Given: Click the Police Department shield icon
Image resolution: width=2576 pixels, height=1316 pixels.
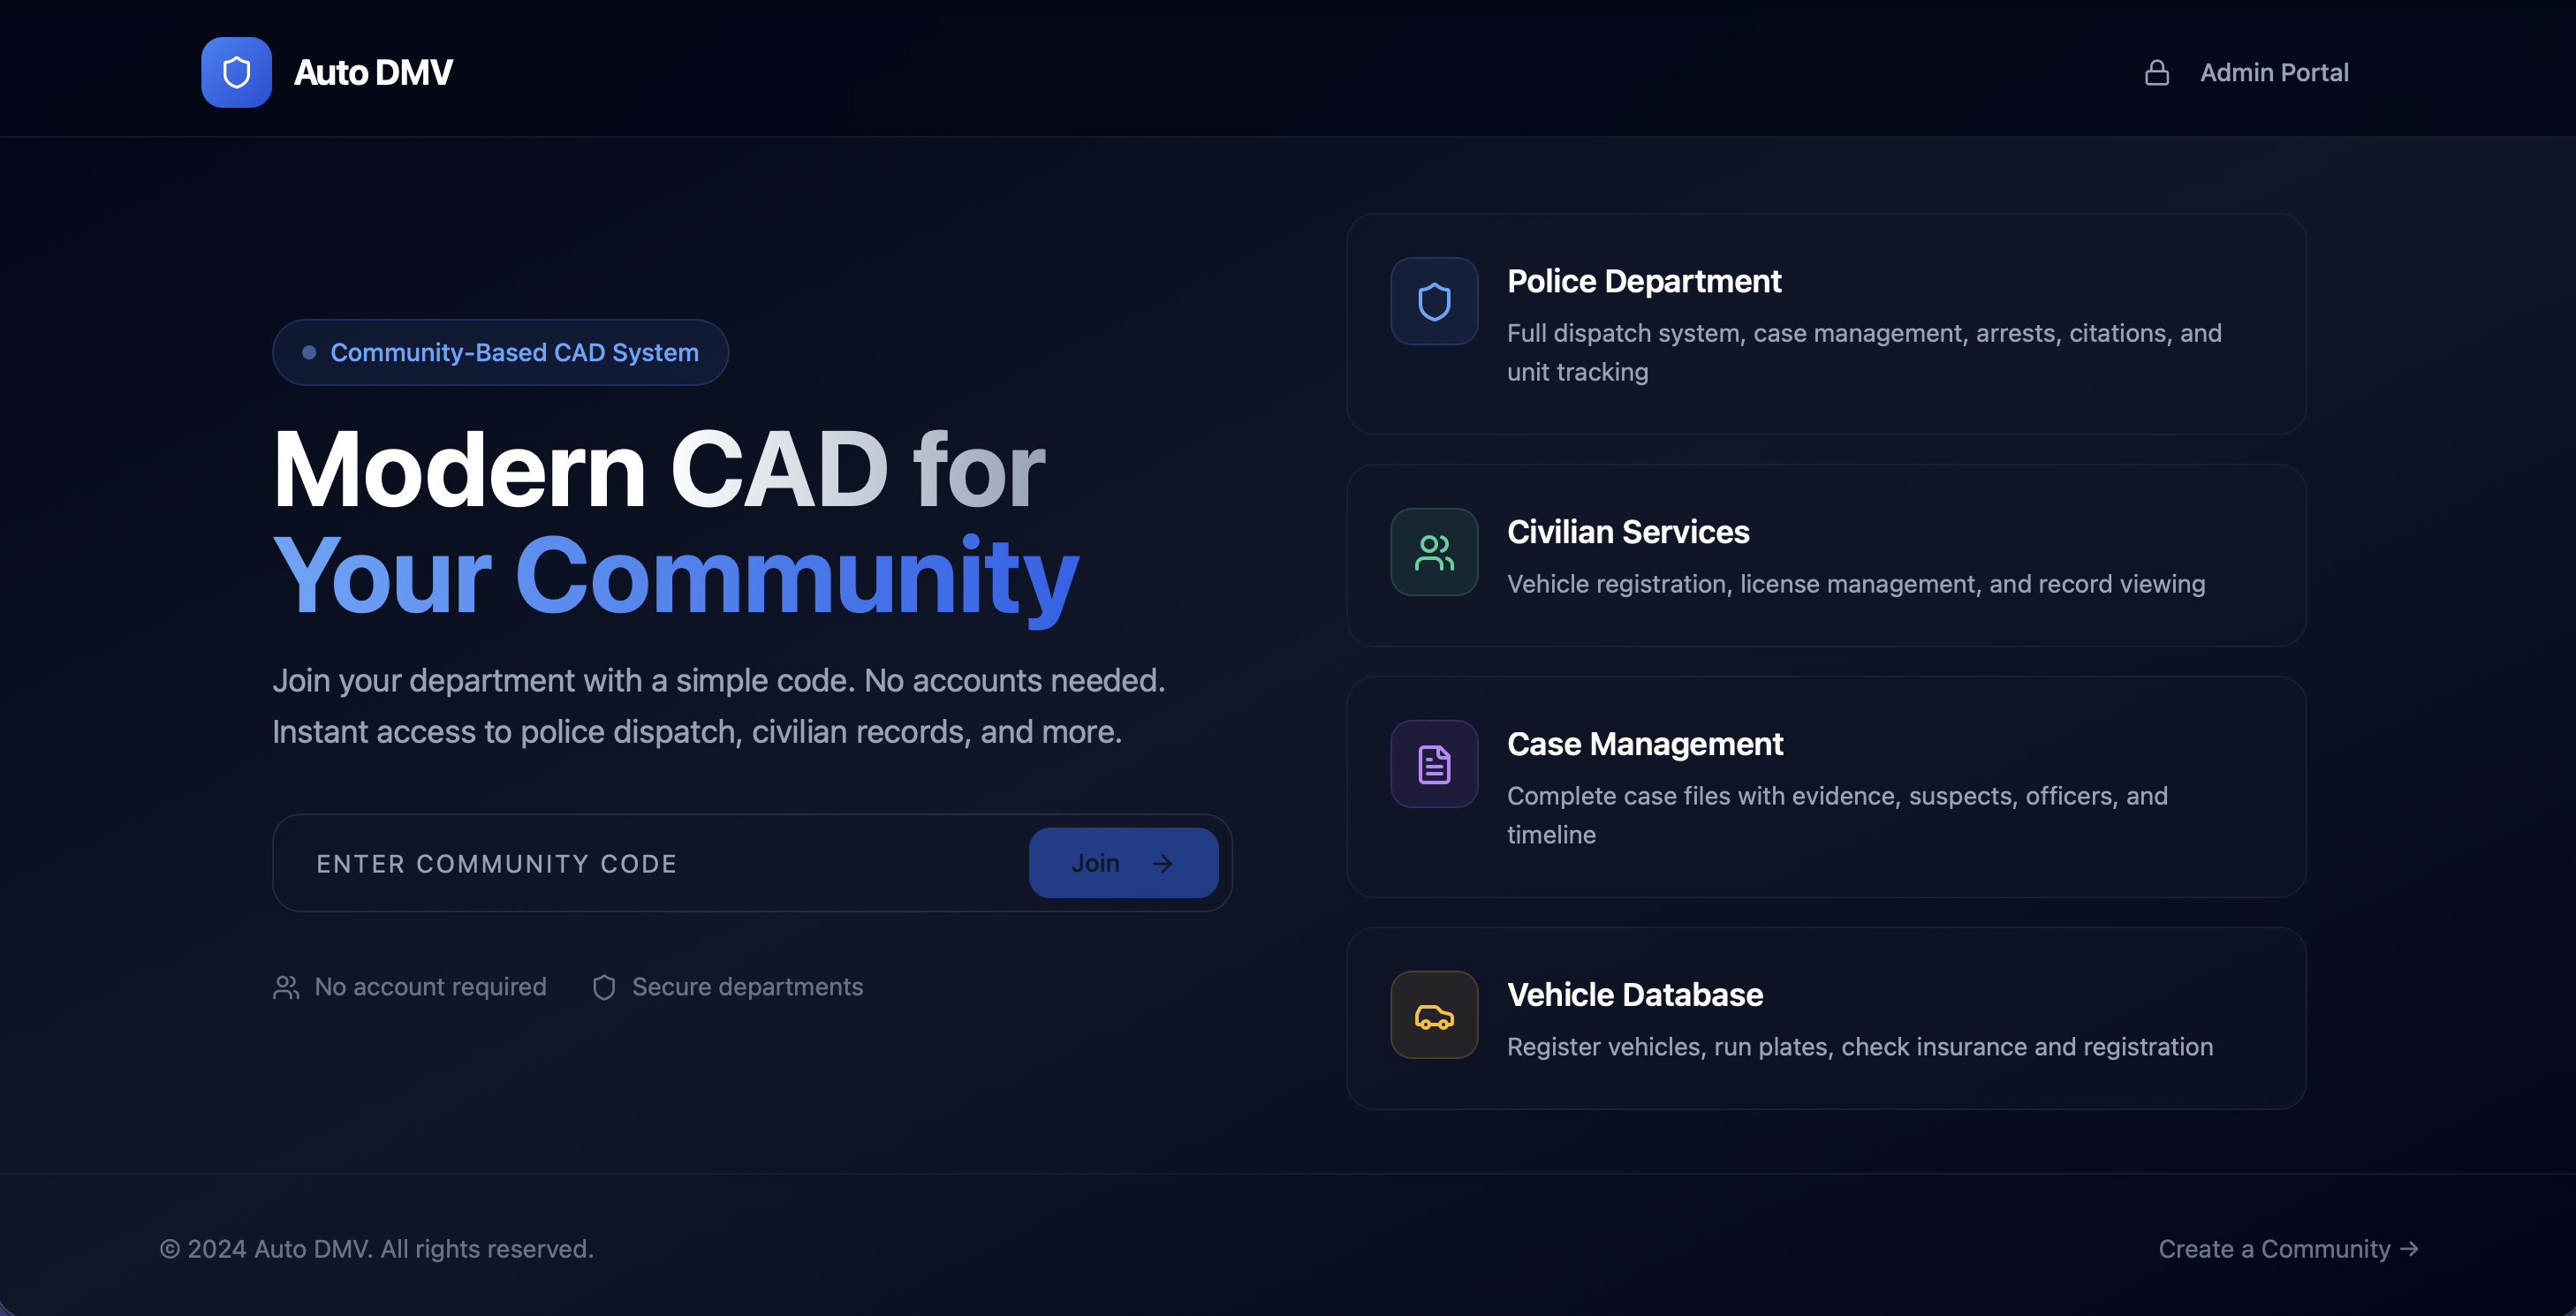Looking at the screenshot, I should pos(1433,301).
